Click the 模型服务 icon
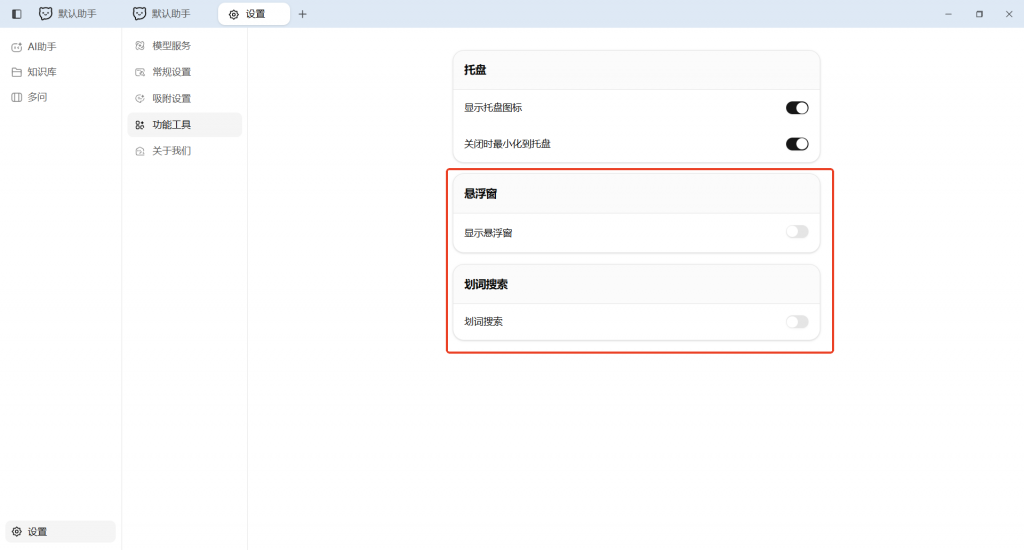 pyautogui.click(x=140, y=46)
